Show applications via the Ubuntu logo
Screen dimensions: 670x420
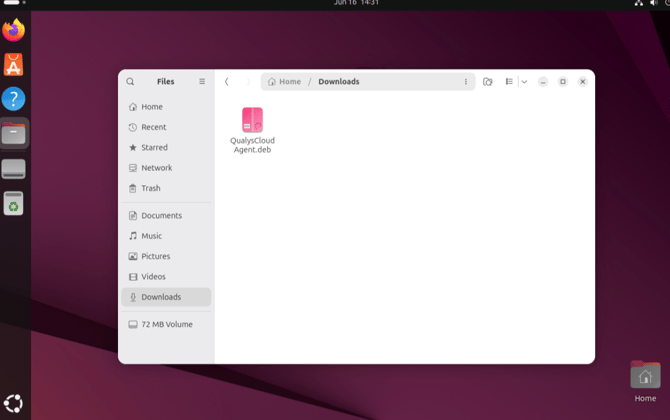tap(13, 403)
